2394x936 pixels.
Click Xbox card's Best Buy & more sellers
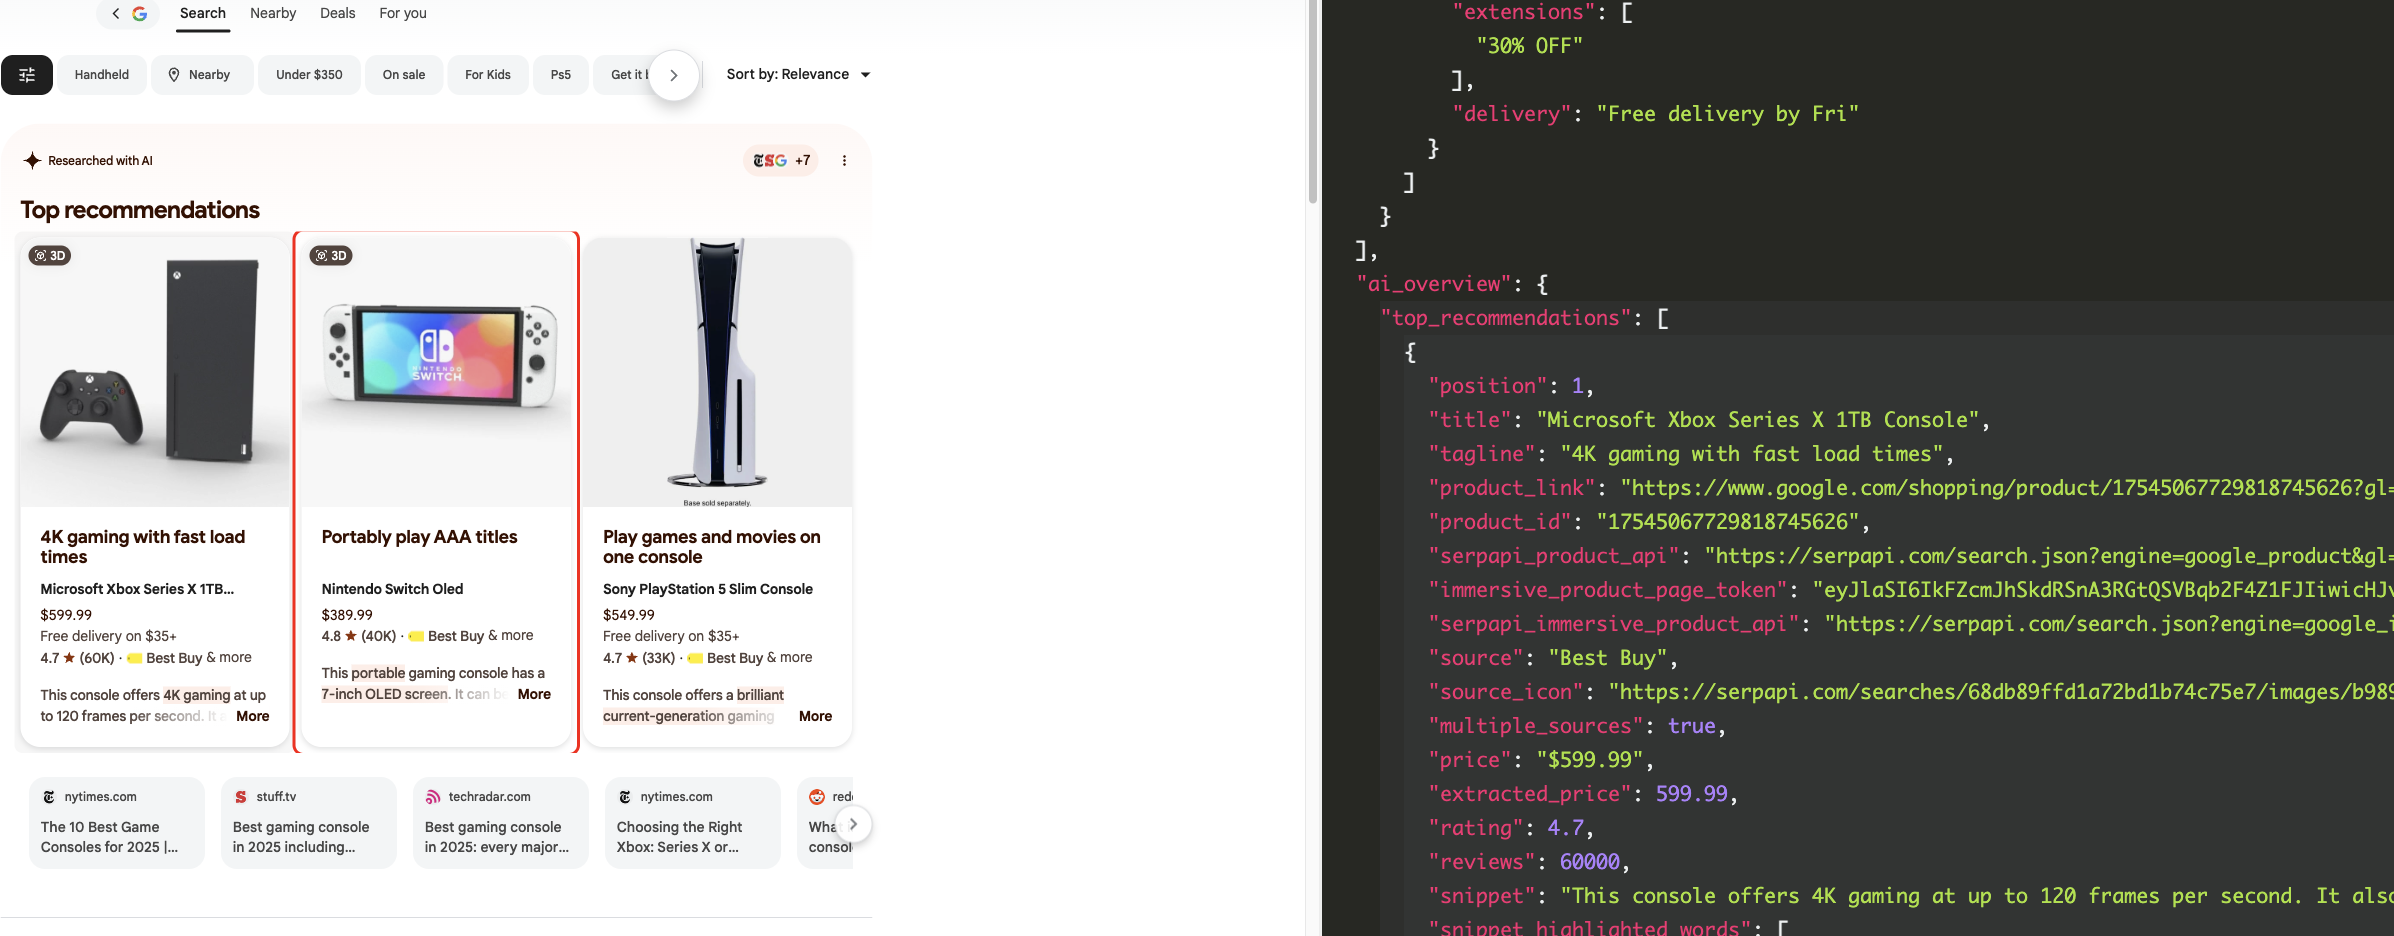click(190, 658)
